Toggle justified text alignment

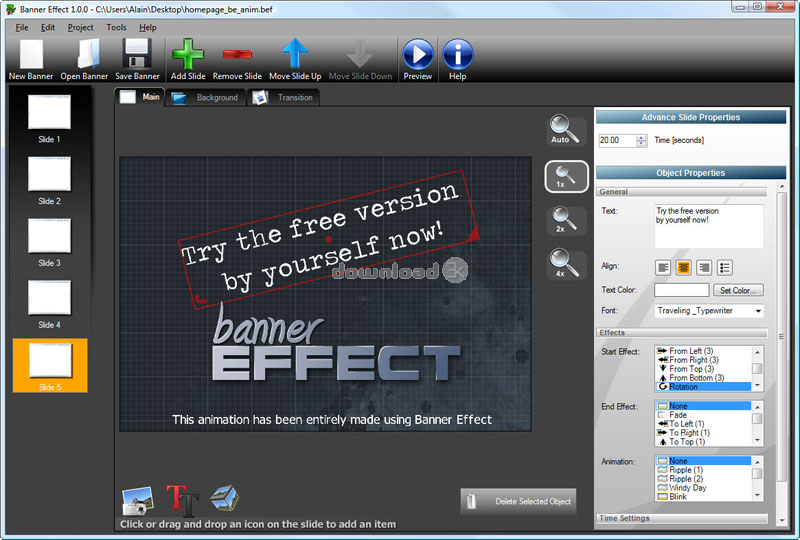725,267
